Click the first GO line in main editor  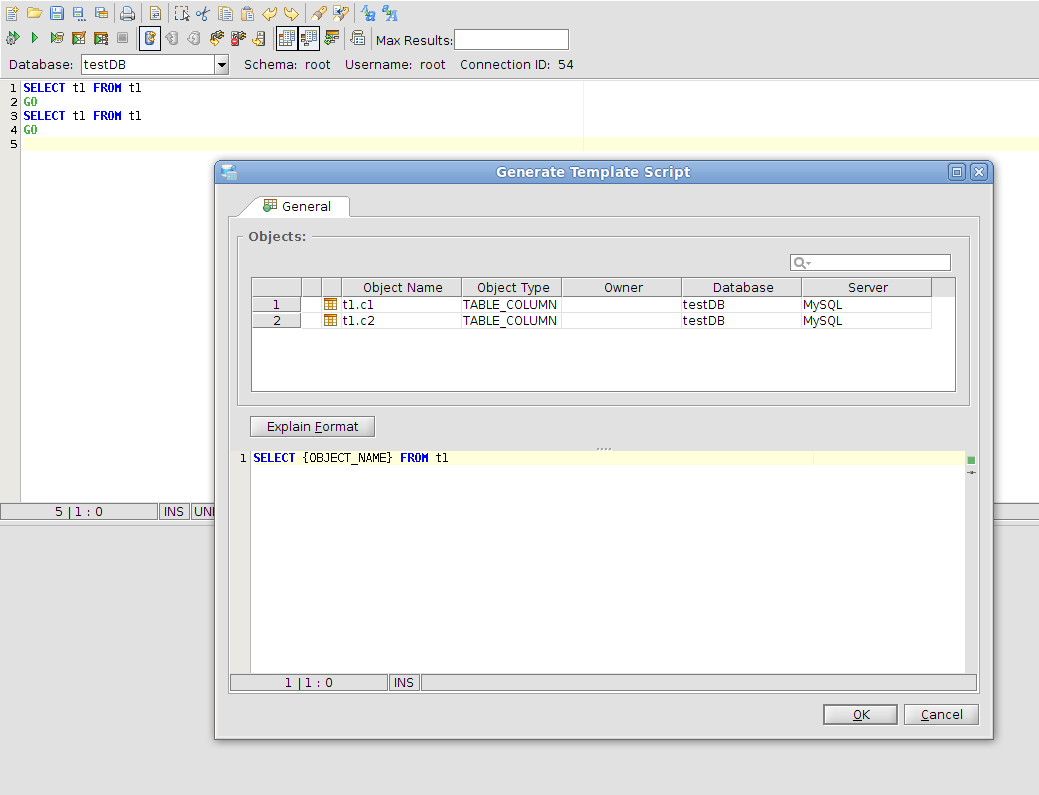coord(30,102)
